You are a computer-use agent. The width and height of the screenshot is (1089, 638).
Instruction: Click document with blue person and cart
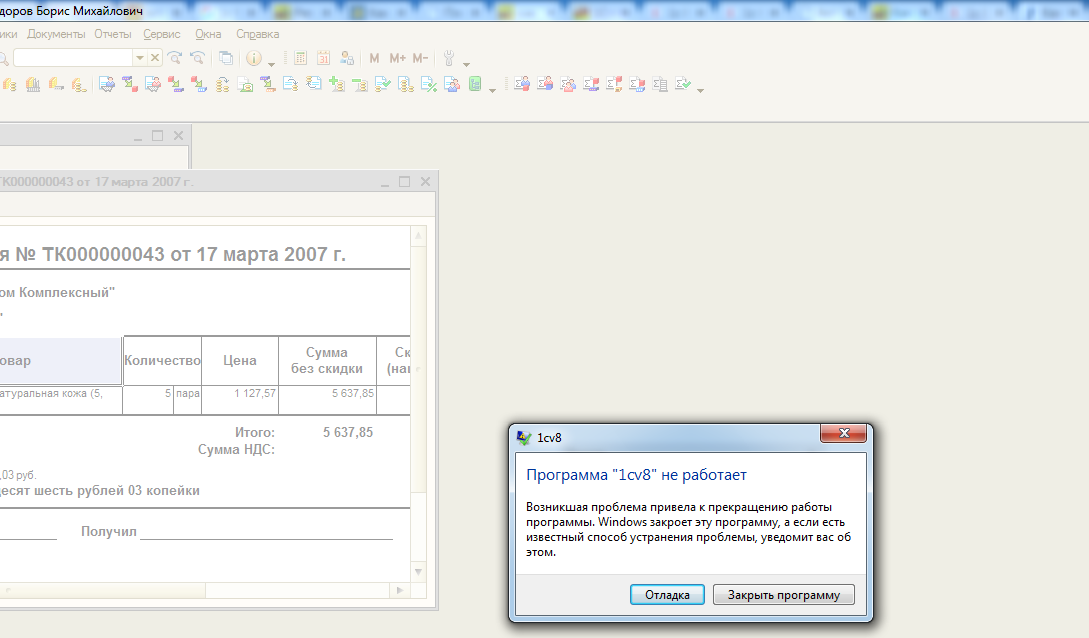click(107, 85)
